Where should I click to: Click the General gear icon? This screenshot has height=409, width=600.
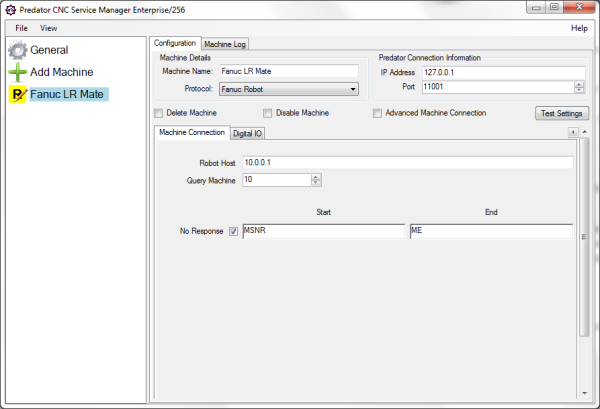[17, 50]
